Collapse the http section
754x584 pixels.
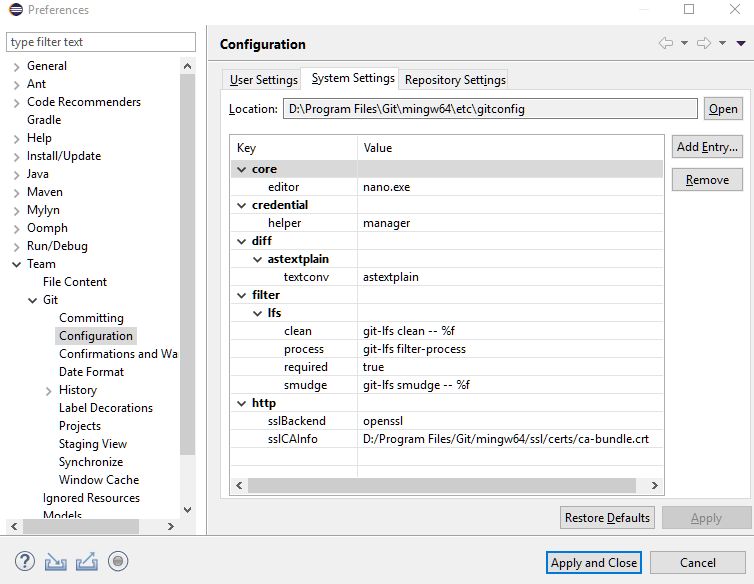point(241,404)
